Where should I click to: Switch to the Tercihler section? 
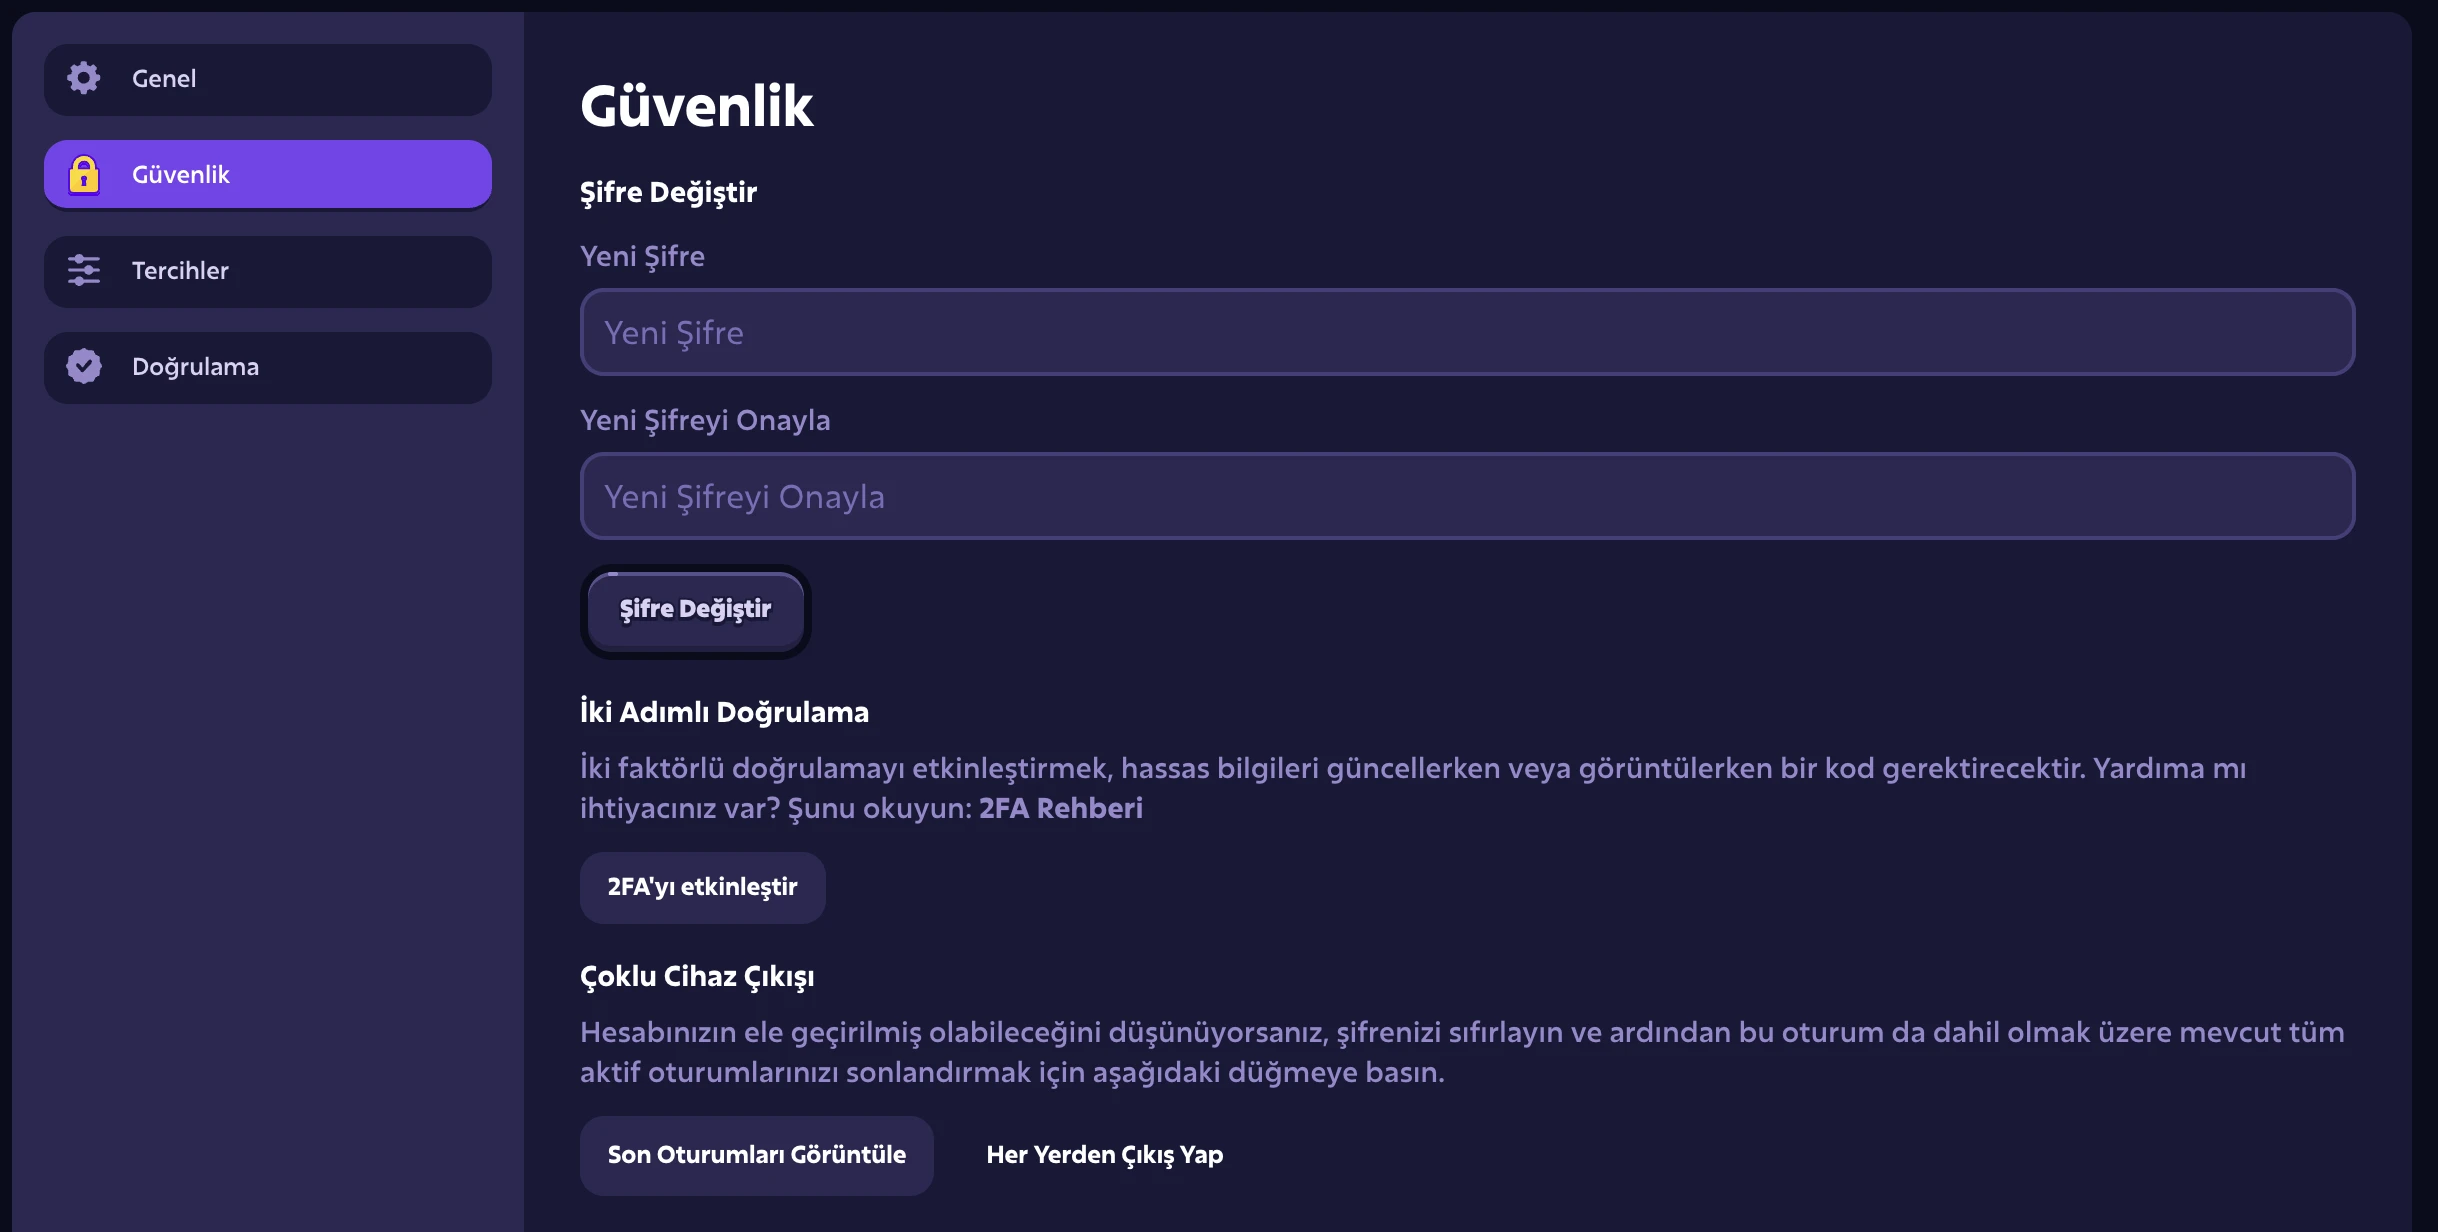coord(268,271)
